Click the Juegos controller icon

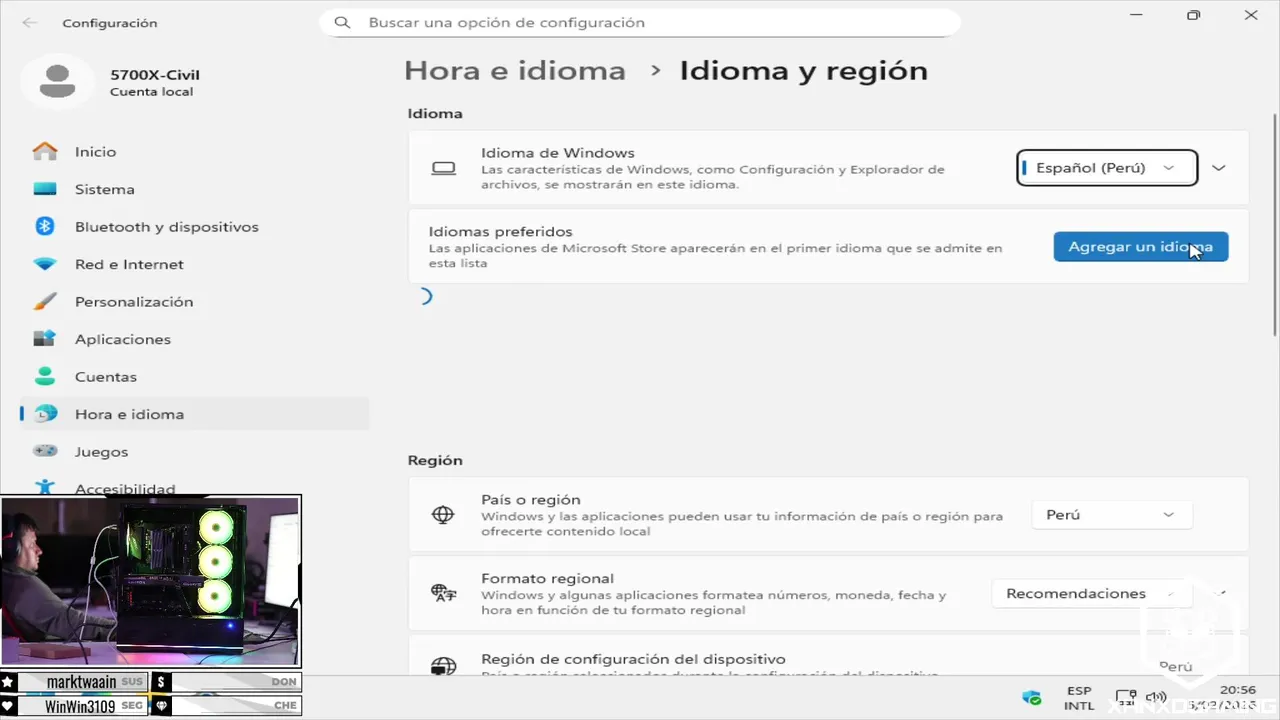pyautogui.click(x=45, y=452)
